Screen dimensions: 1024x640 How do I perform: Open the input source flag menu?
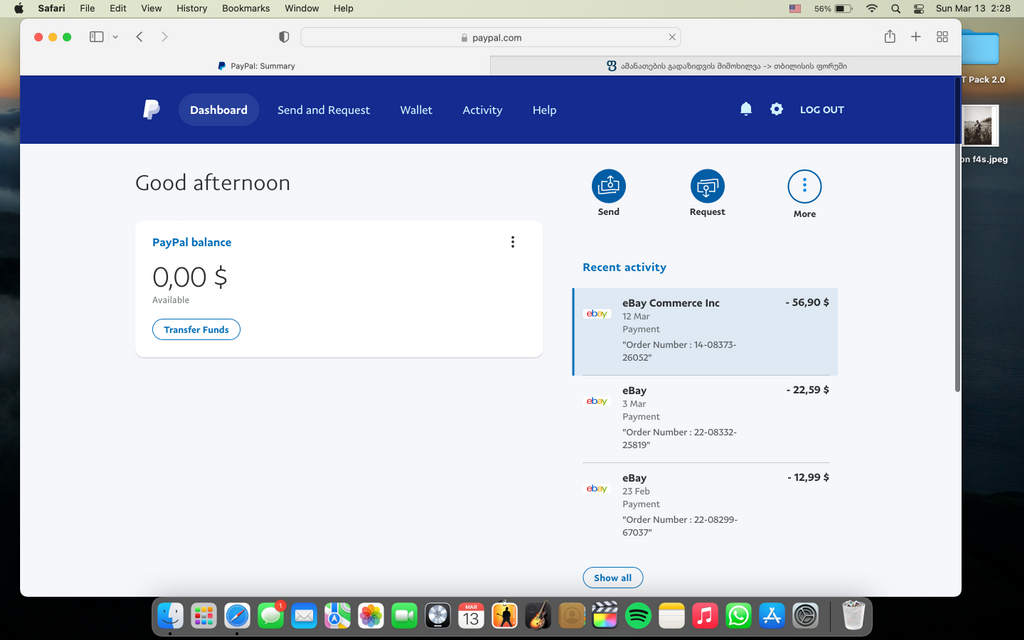click(x=795, y=8)
